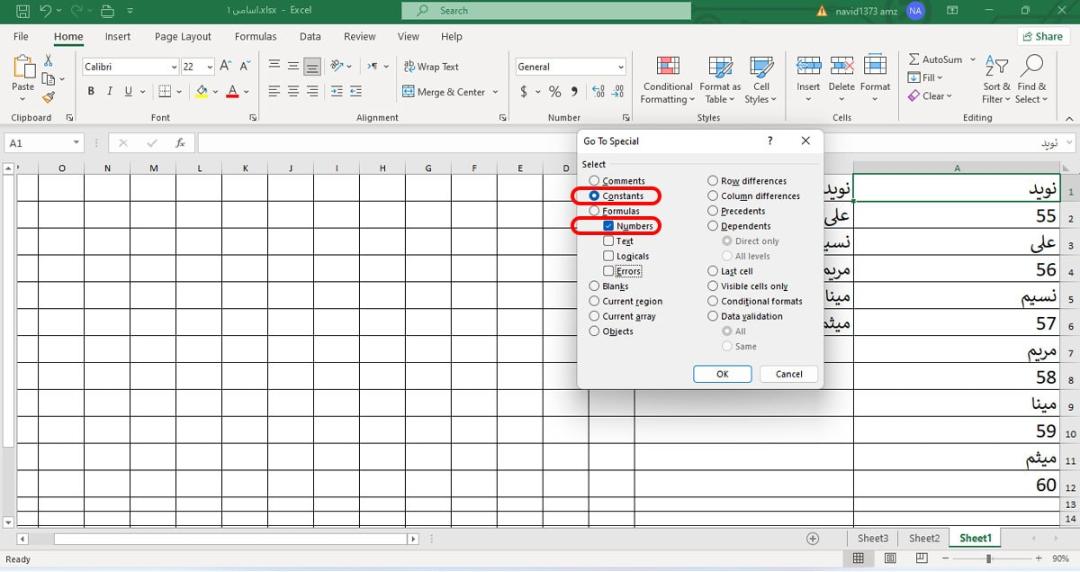Click AutoSum sigma icon

pos(914,59)
